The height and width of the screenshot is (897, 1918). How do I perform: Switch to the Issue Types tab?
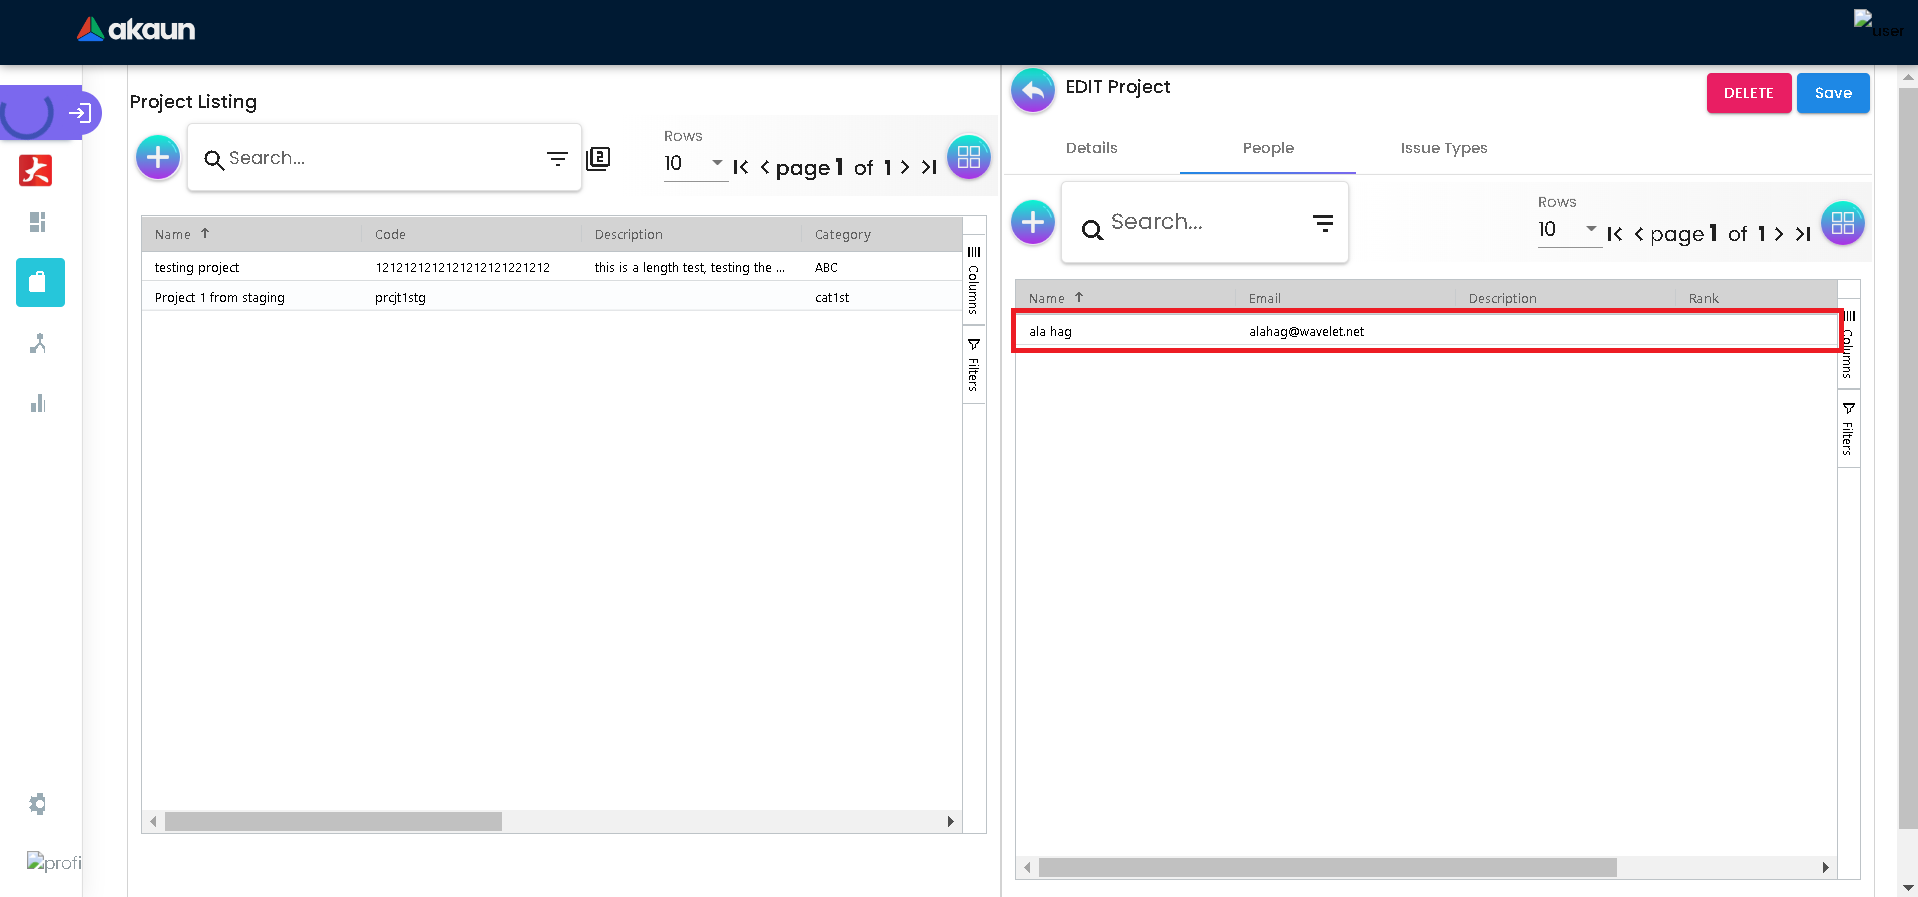(x=1444, y=148)
